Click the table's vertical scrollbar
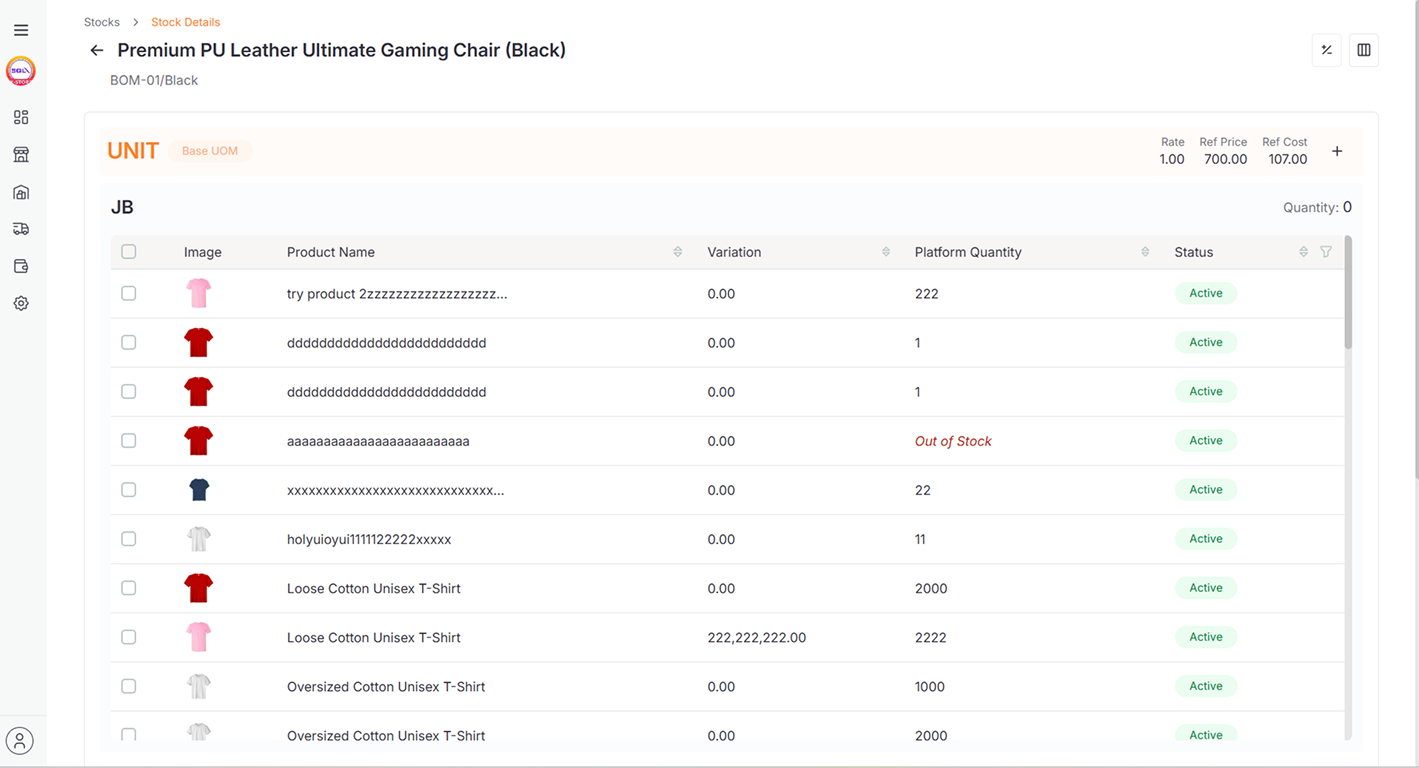The image size is (1419, 768). [1348, 300]
